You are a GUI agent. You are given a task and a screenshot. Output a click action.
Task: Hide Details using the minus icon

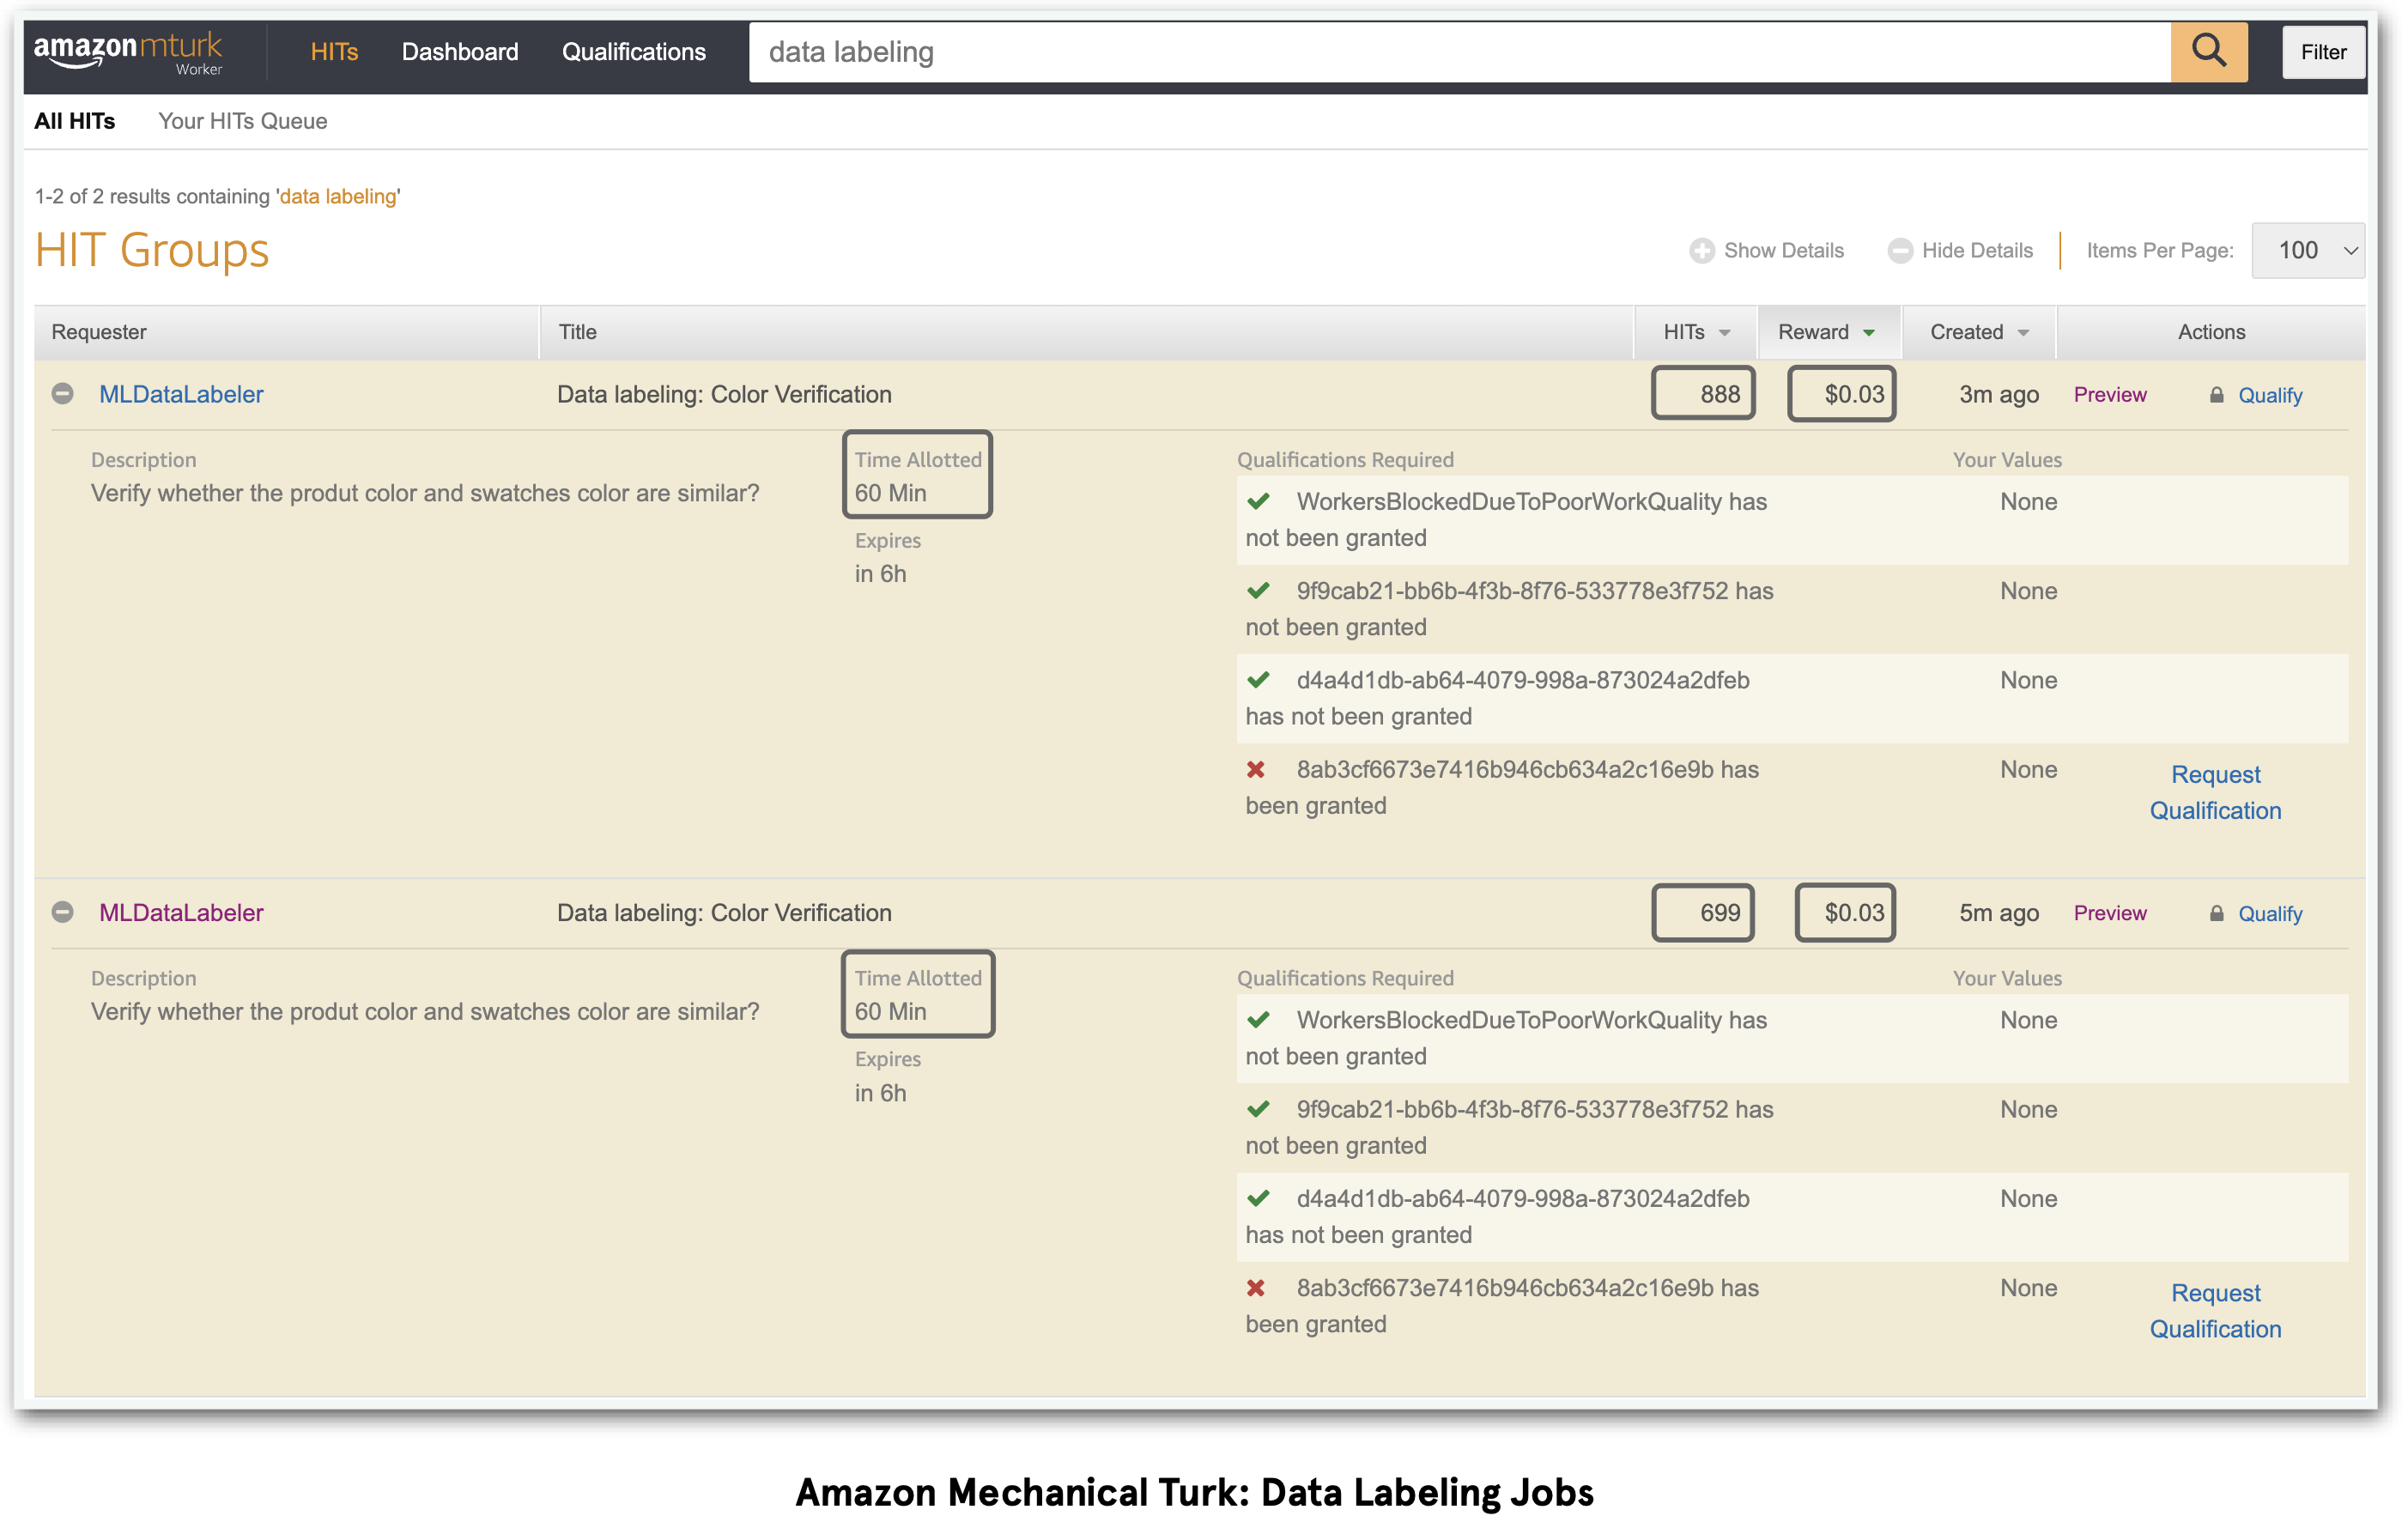click(x=1899, y=251)
